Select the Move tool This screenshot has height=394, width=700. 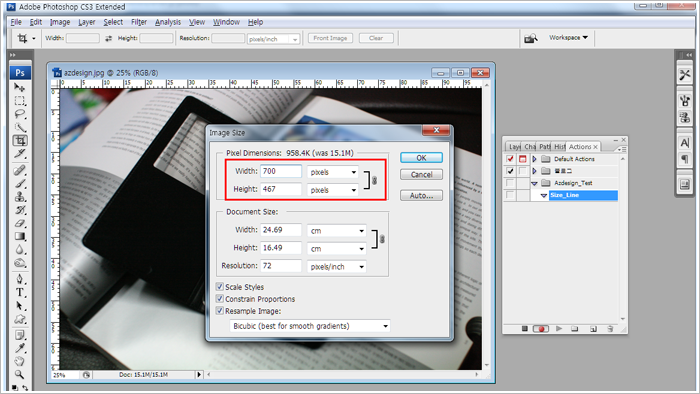coord(20,87)
